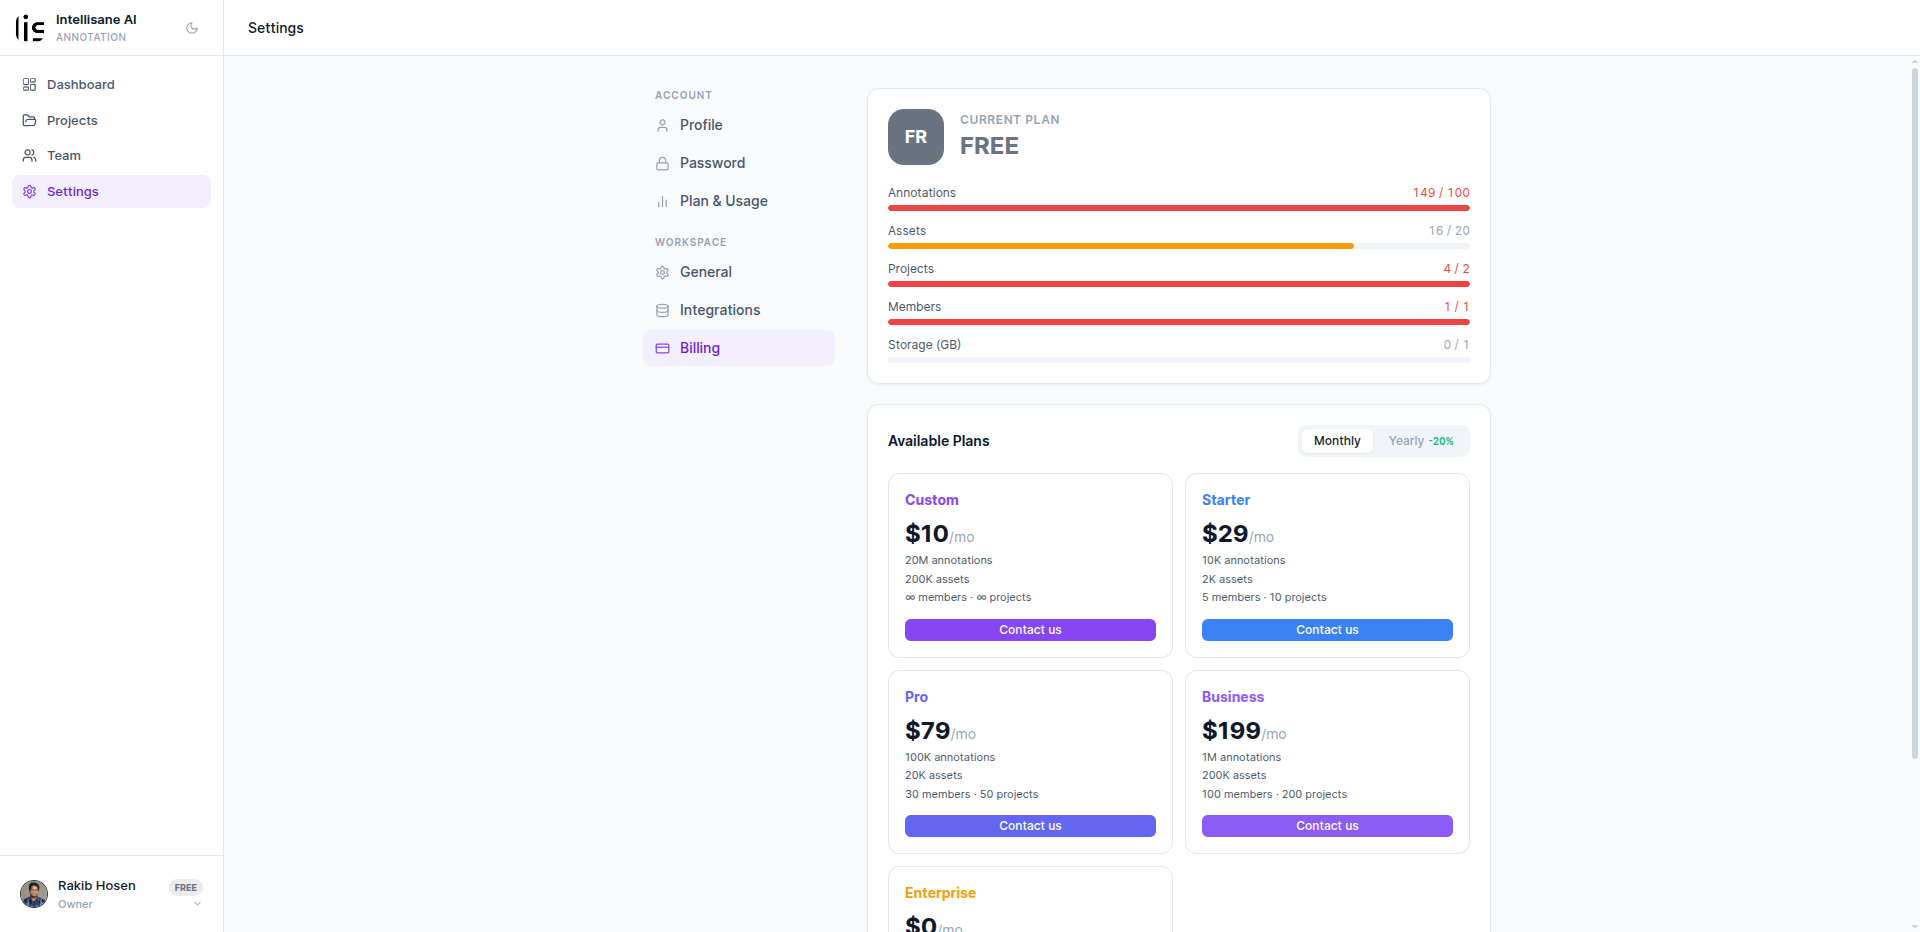Switch billing to Yearly -20%
This screenshot has width=1920, height=932.
coord(1420,441)
